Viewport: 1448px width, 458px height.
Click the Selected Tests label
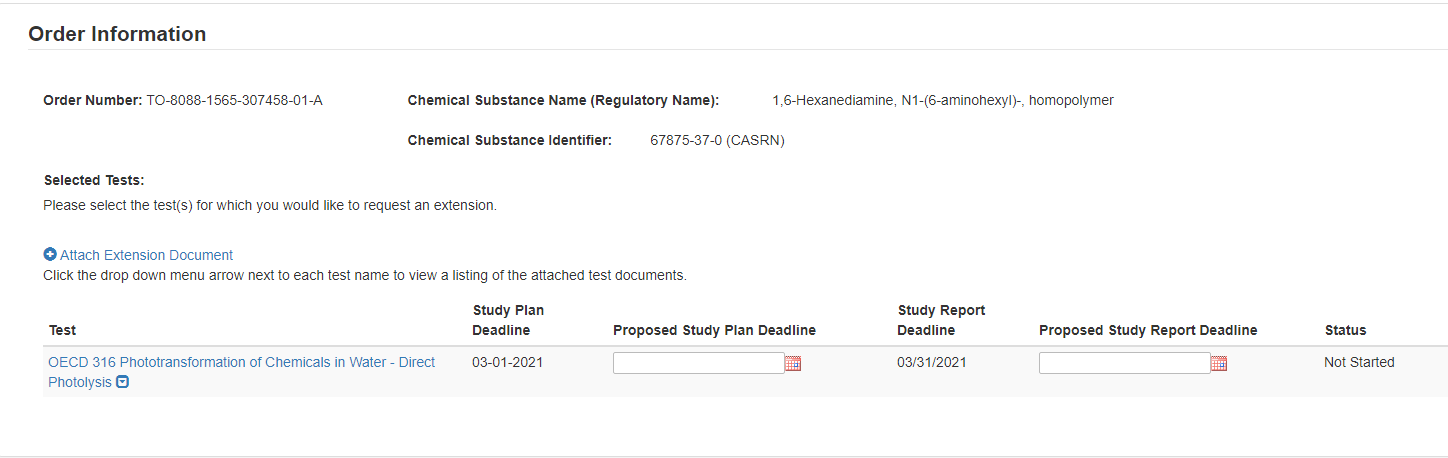pyautogui.click(x=94, y=180)
